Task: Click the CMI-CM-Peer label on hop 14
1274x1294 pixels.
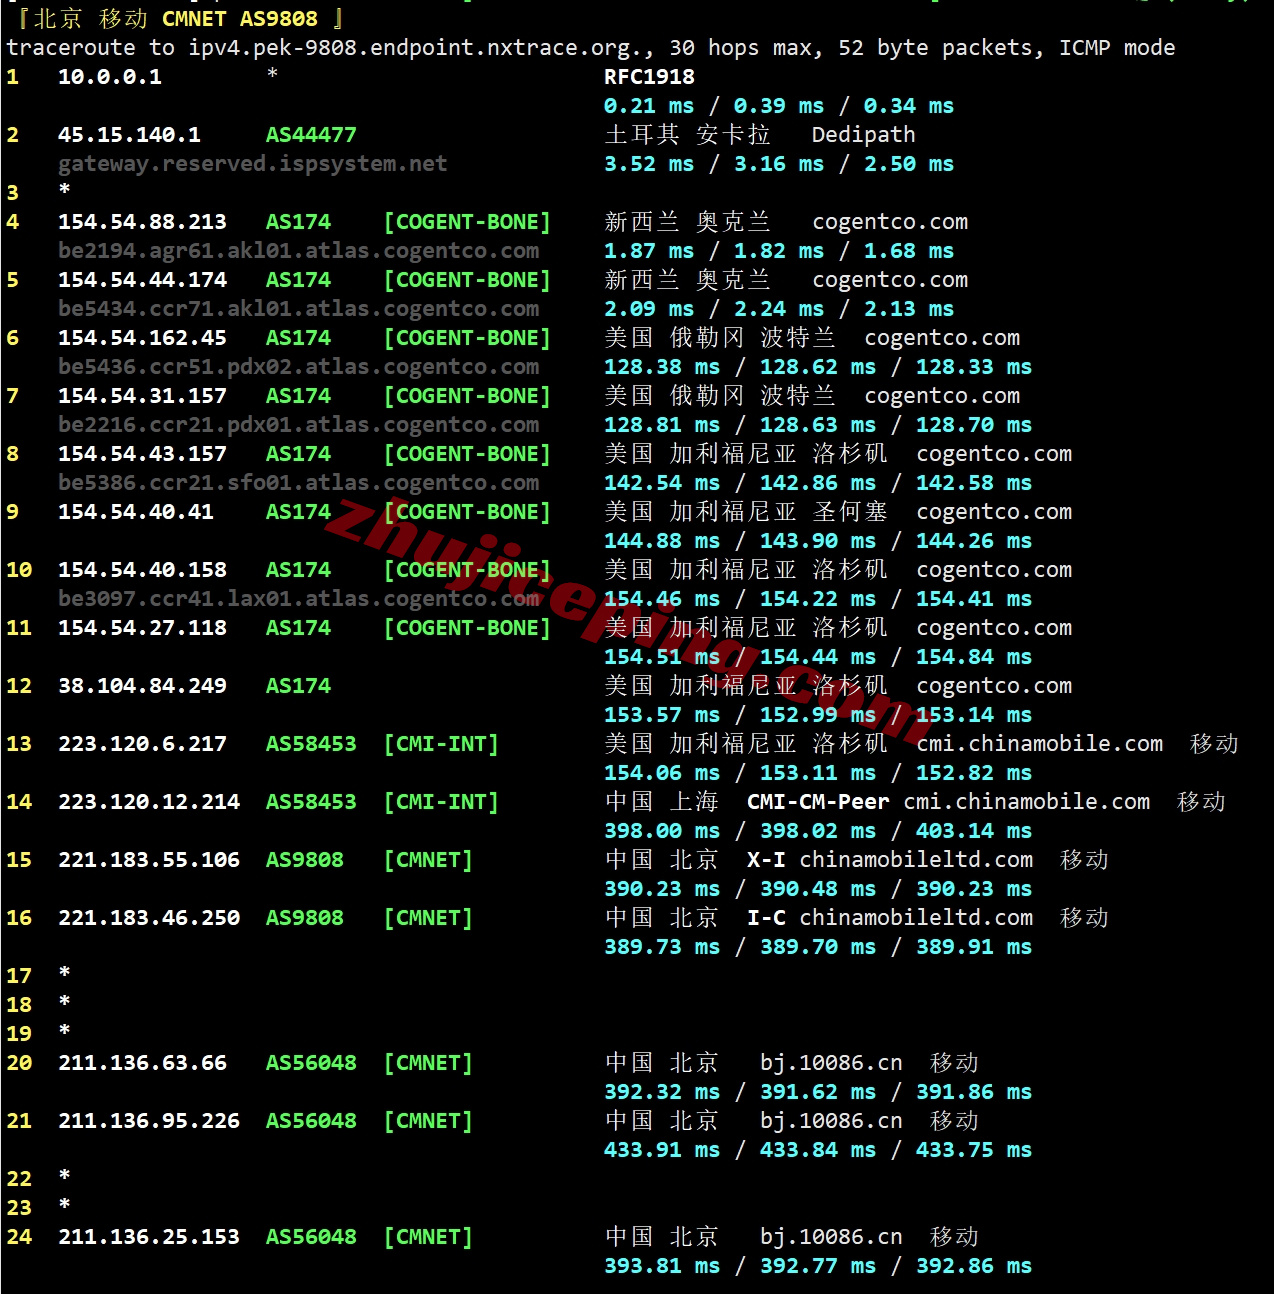Action: coord(818,802)
